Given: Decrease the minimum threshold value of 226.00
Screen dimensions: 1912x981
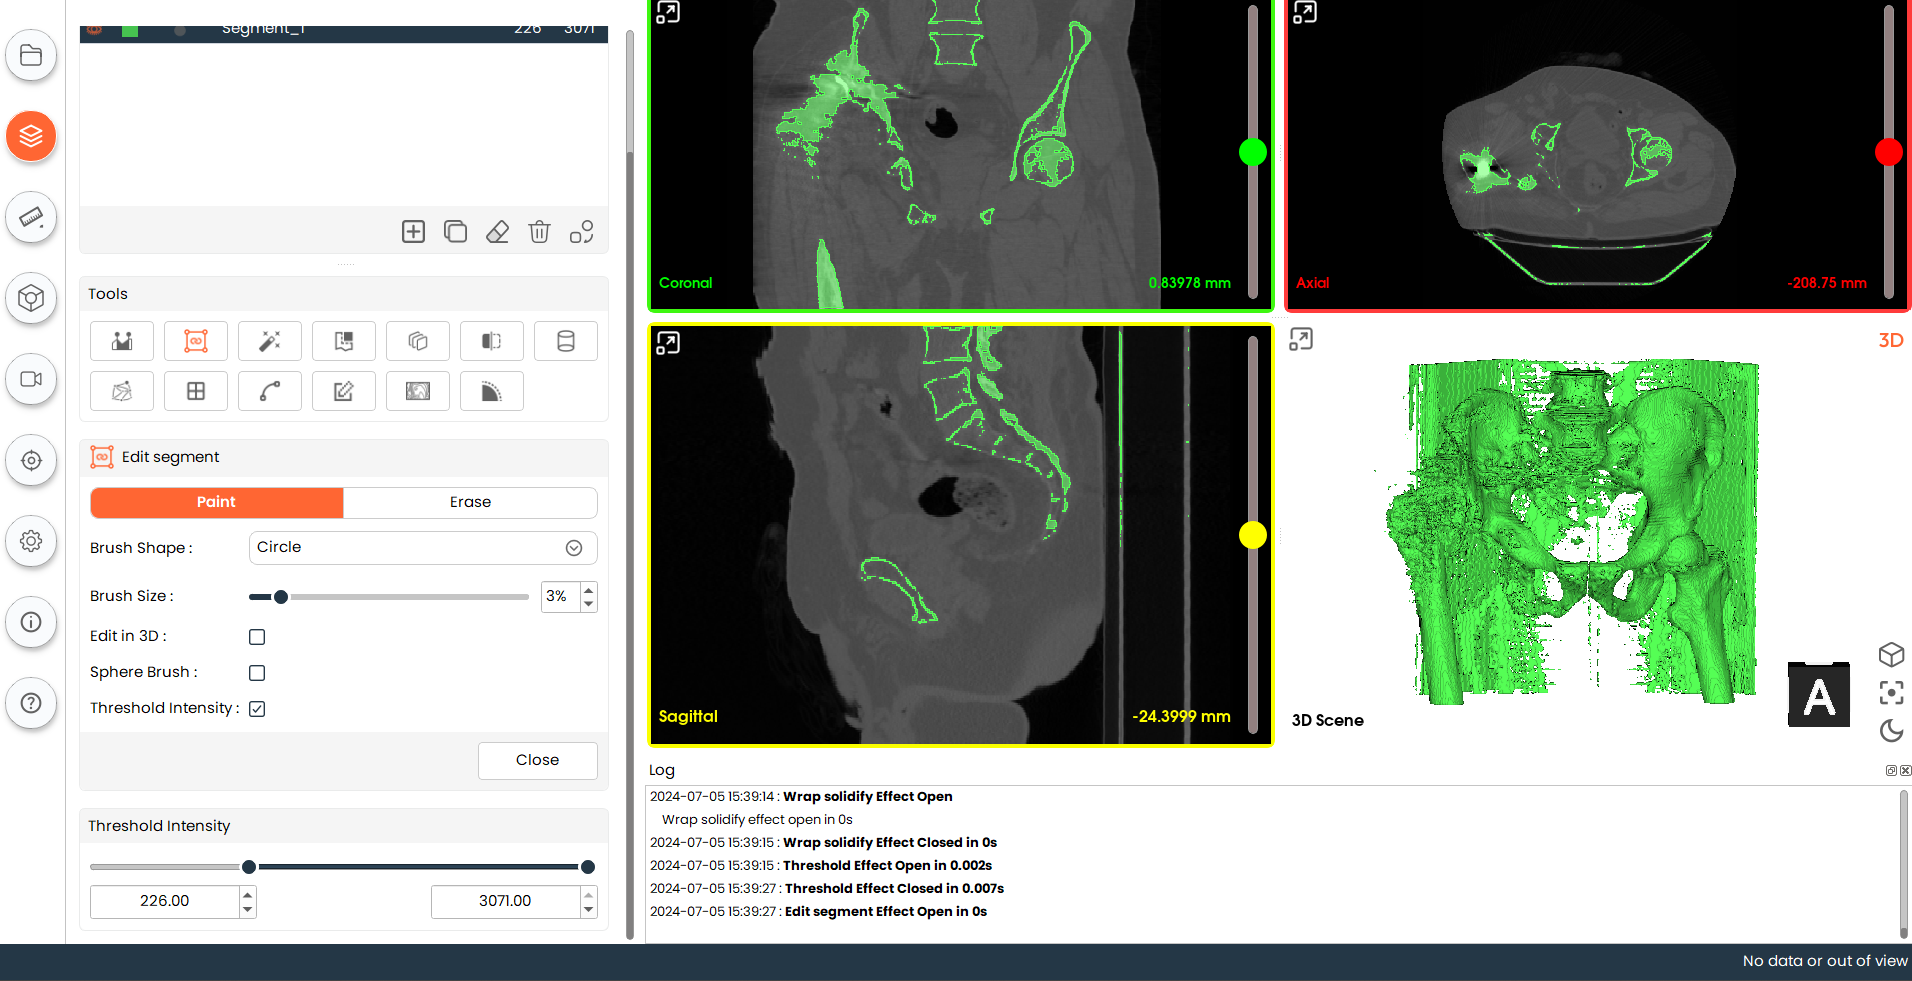Looking at the screenshot, I should pos(248,909).
